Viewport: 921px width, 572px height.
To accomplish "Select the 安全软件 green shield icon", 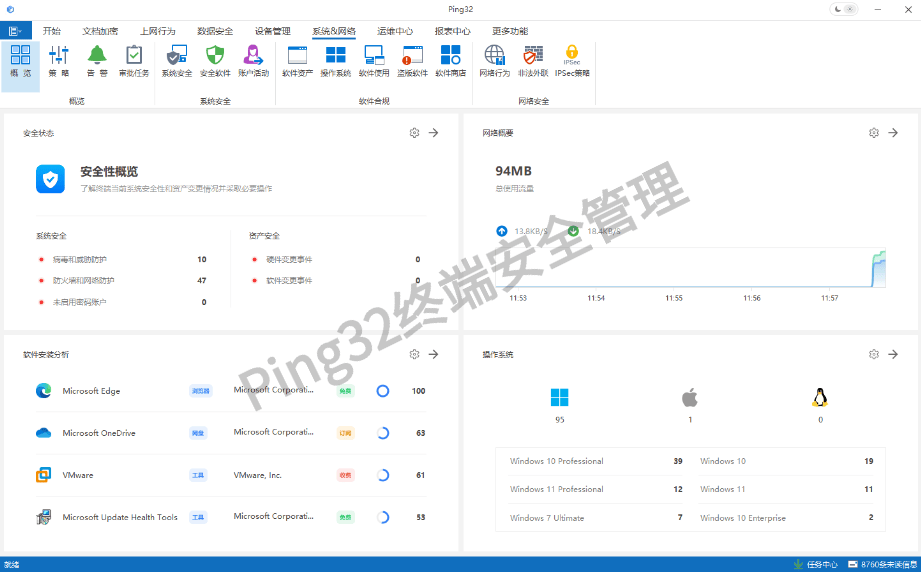I will (215, 60).
